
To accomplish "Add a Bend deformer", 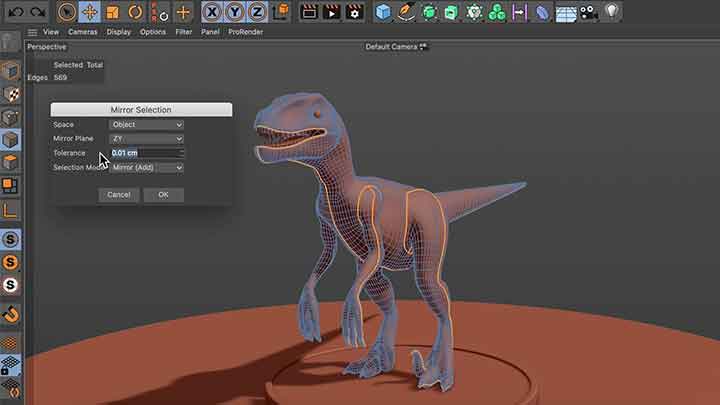I will click(x=542, y=12).
